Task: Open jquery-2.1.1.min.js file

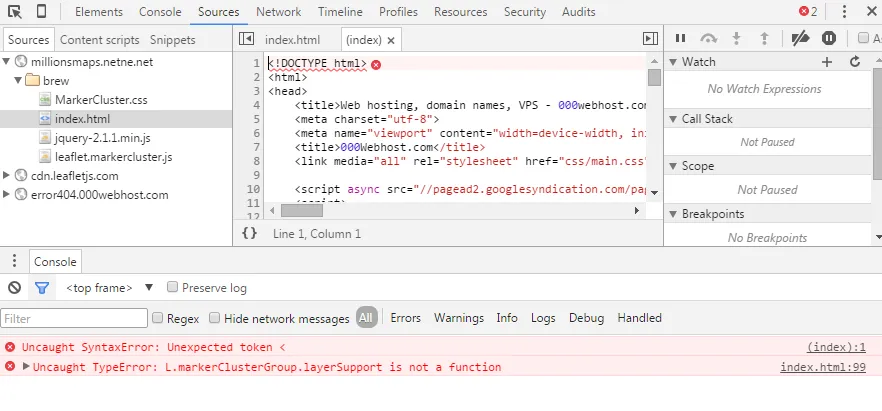Action: (x=103, y=138)
